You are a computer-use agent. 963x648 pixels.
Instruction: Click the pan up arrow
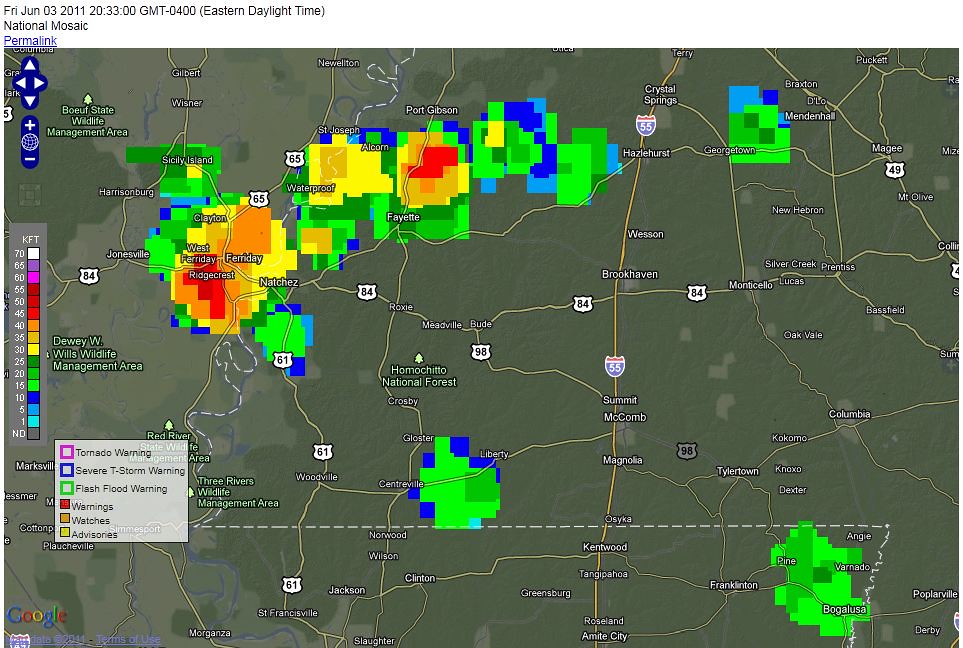[x=29, y=65]
